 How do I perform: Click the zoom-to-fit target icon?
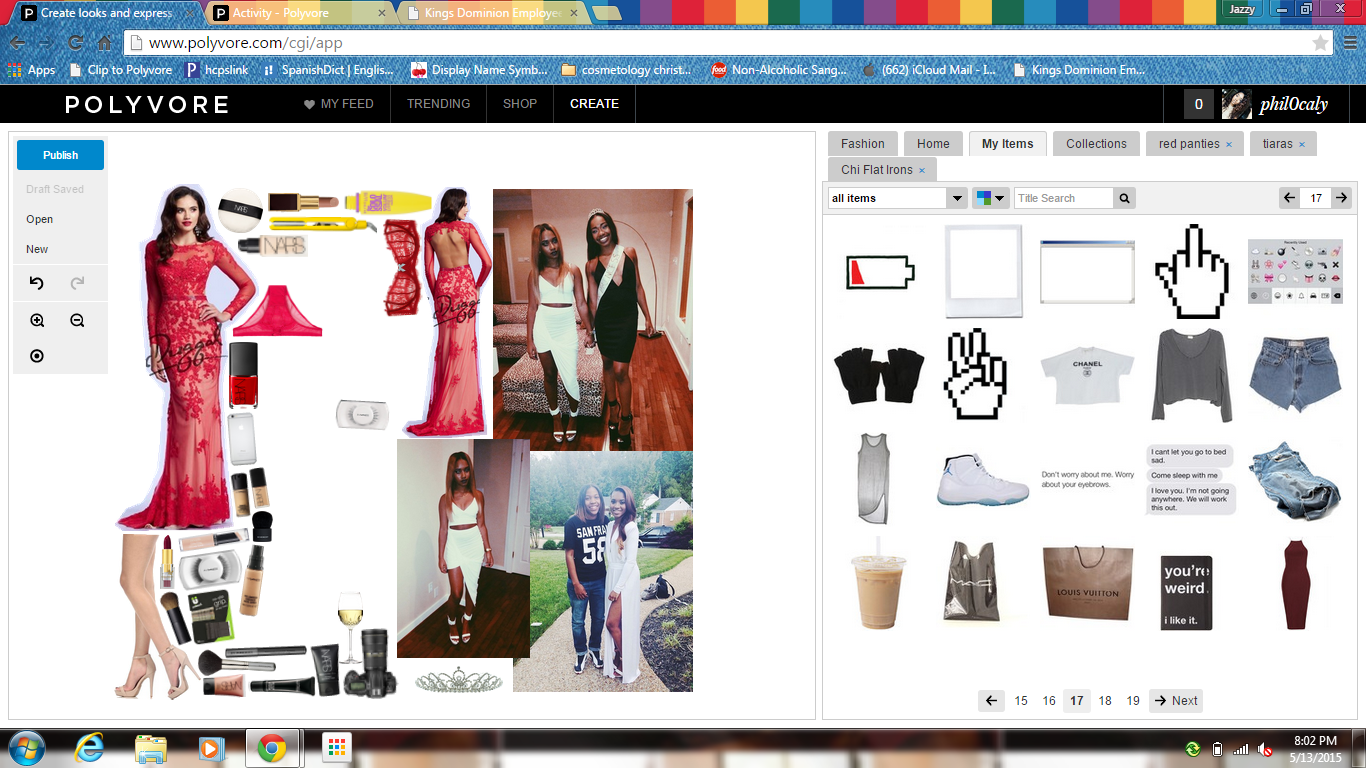(x=37, y=356)
